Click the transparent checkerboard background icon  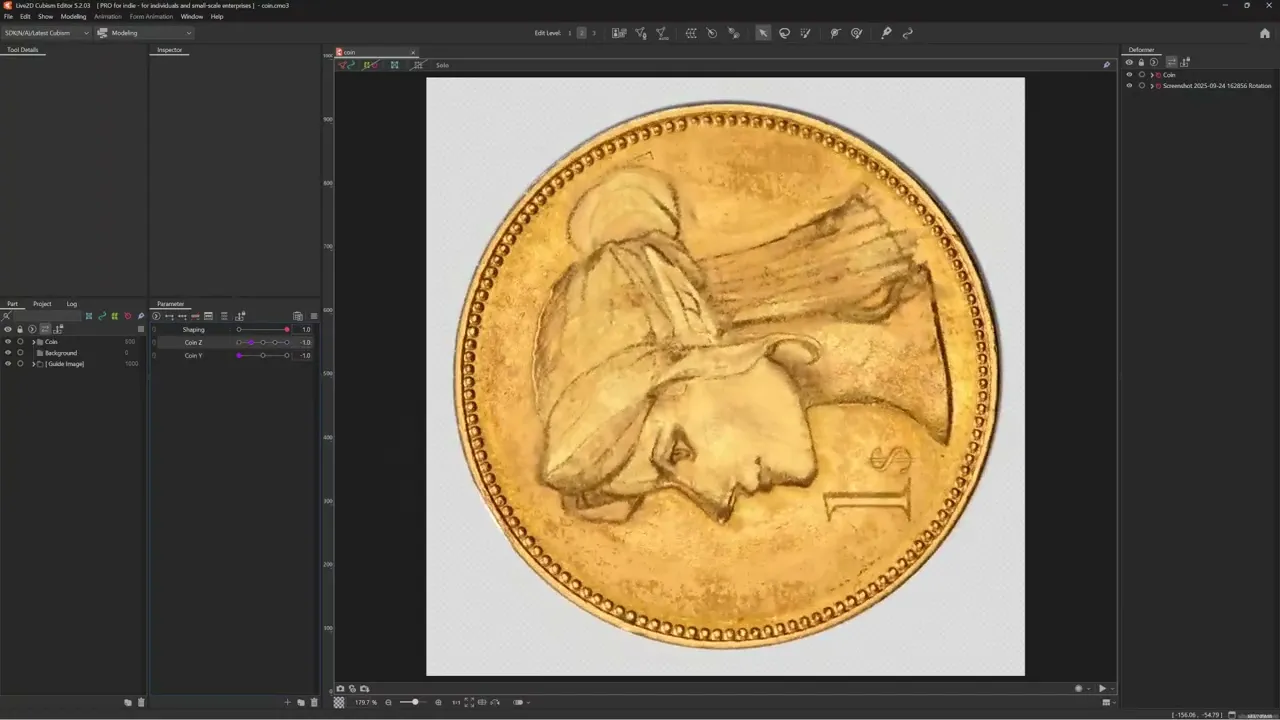[339, 702]
